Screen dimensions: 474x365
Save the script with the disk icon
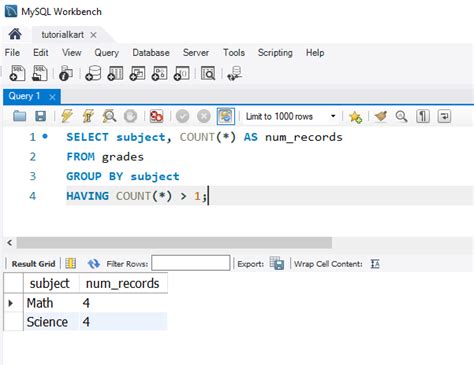[x=41, y=116]
